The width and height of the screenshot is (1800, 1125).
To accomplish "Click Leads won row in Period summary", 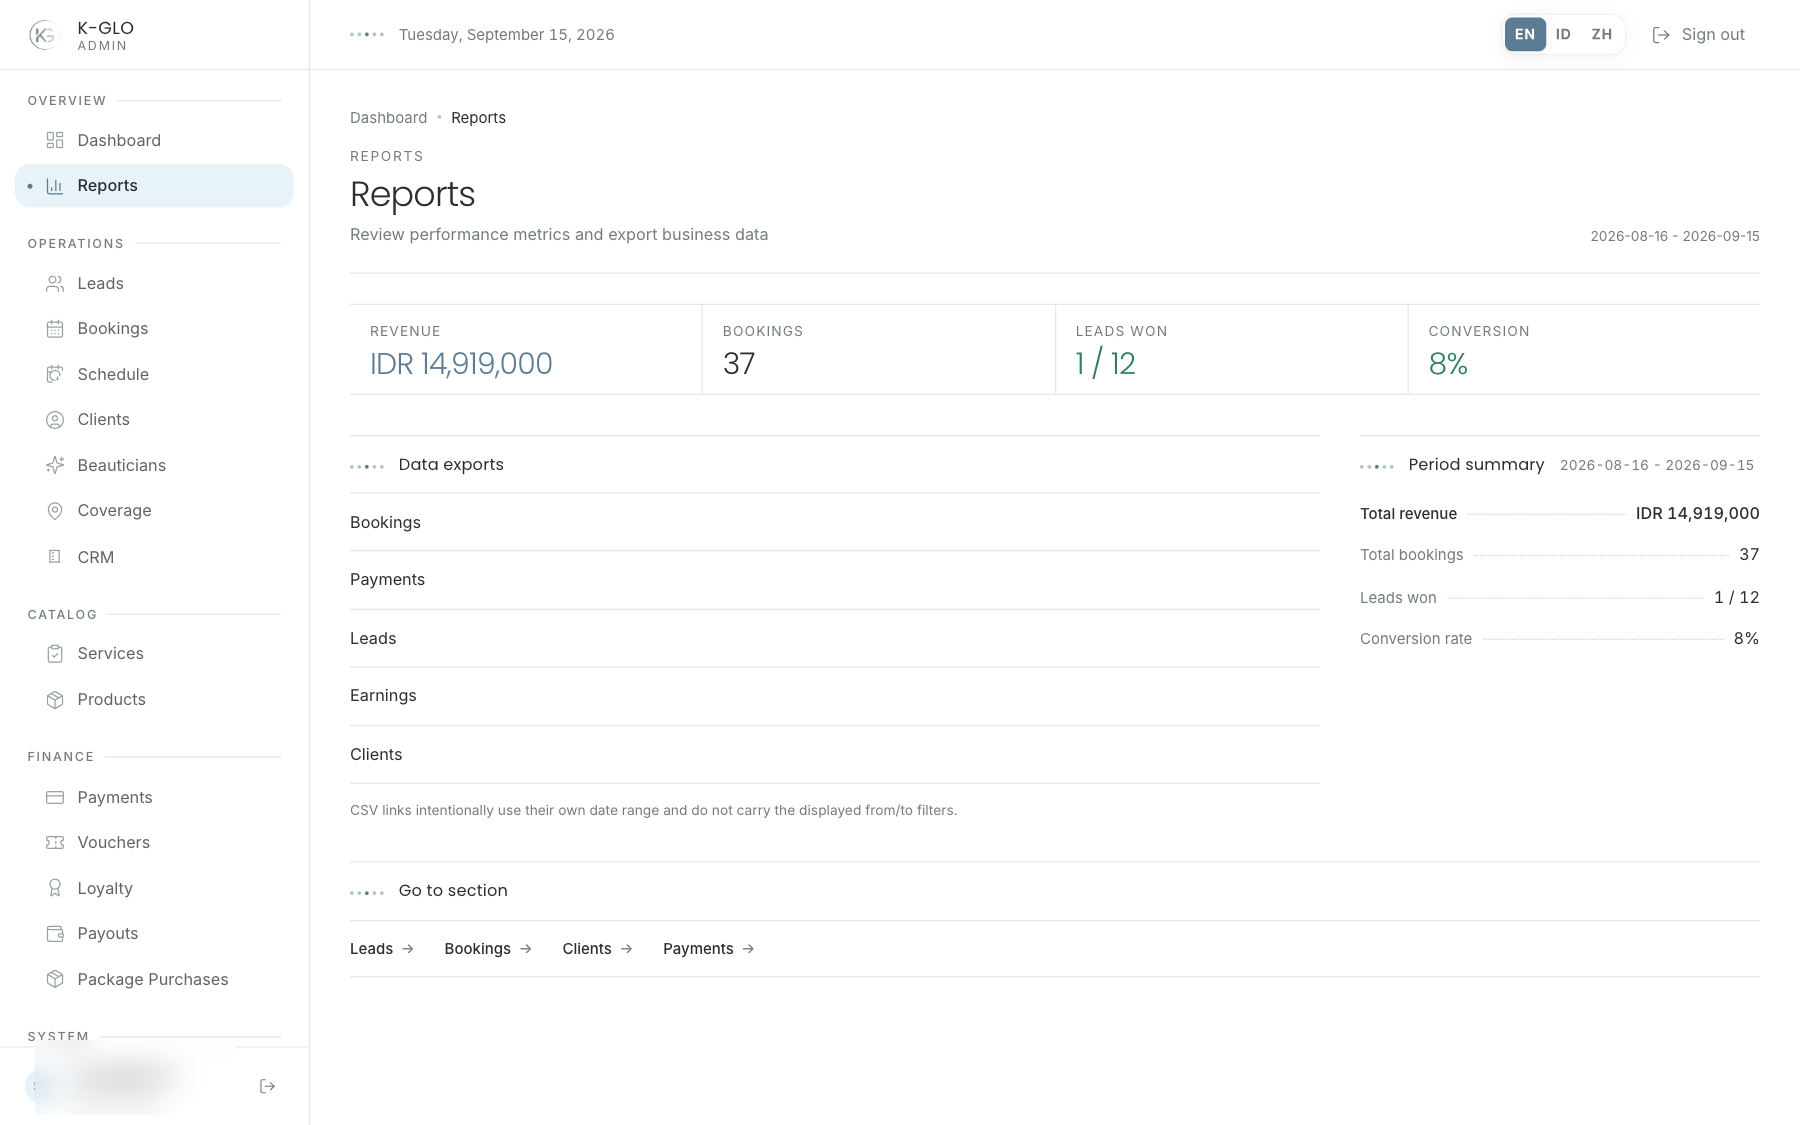I will point(1559,598).
